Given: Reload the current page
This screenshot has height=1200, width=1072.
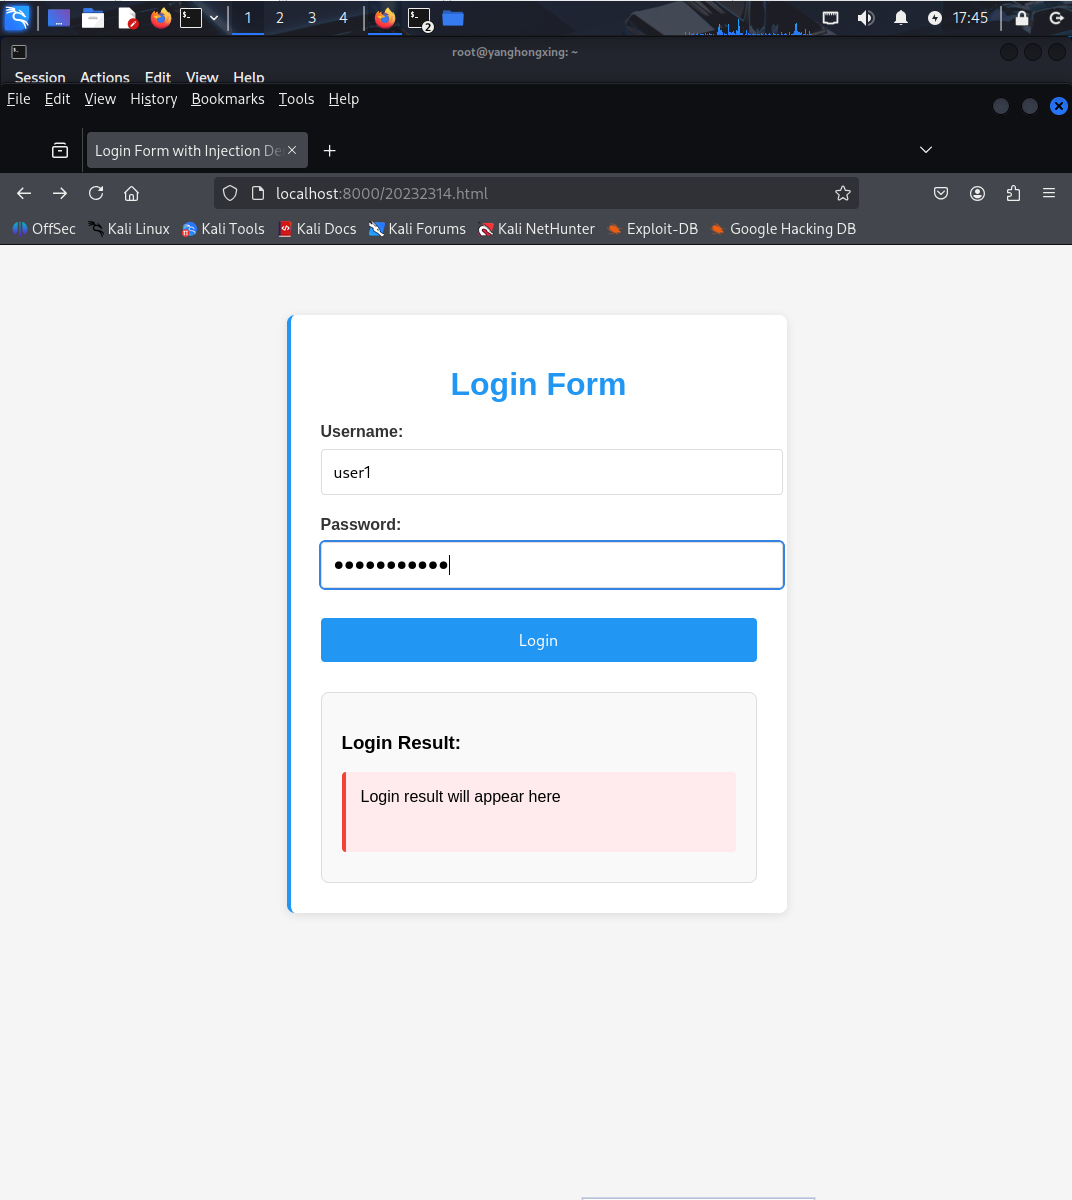Looking at the screenshot, I should click(x=96, y=193).
